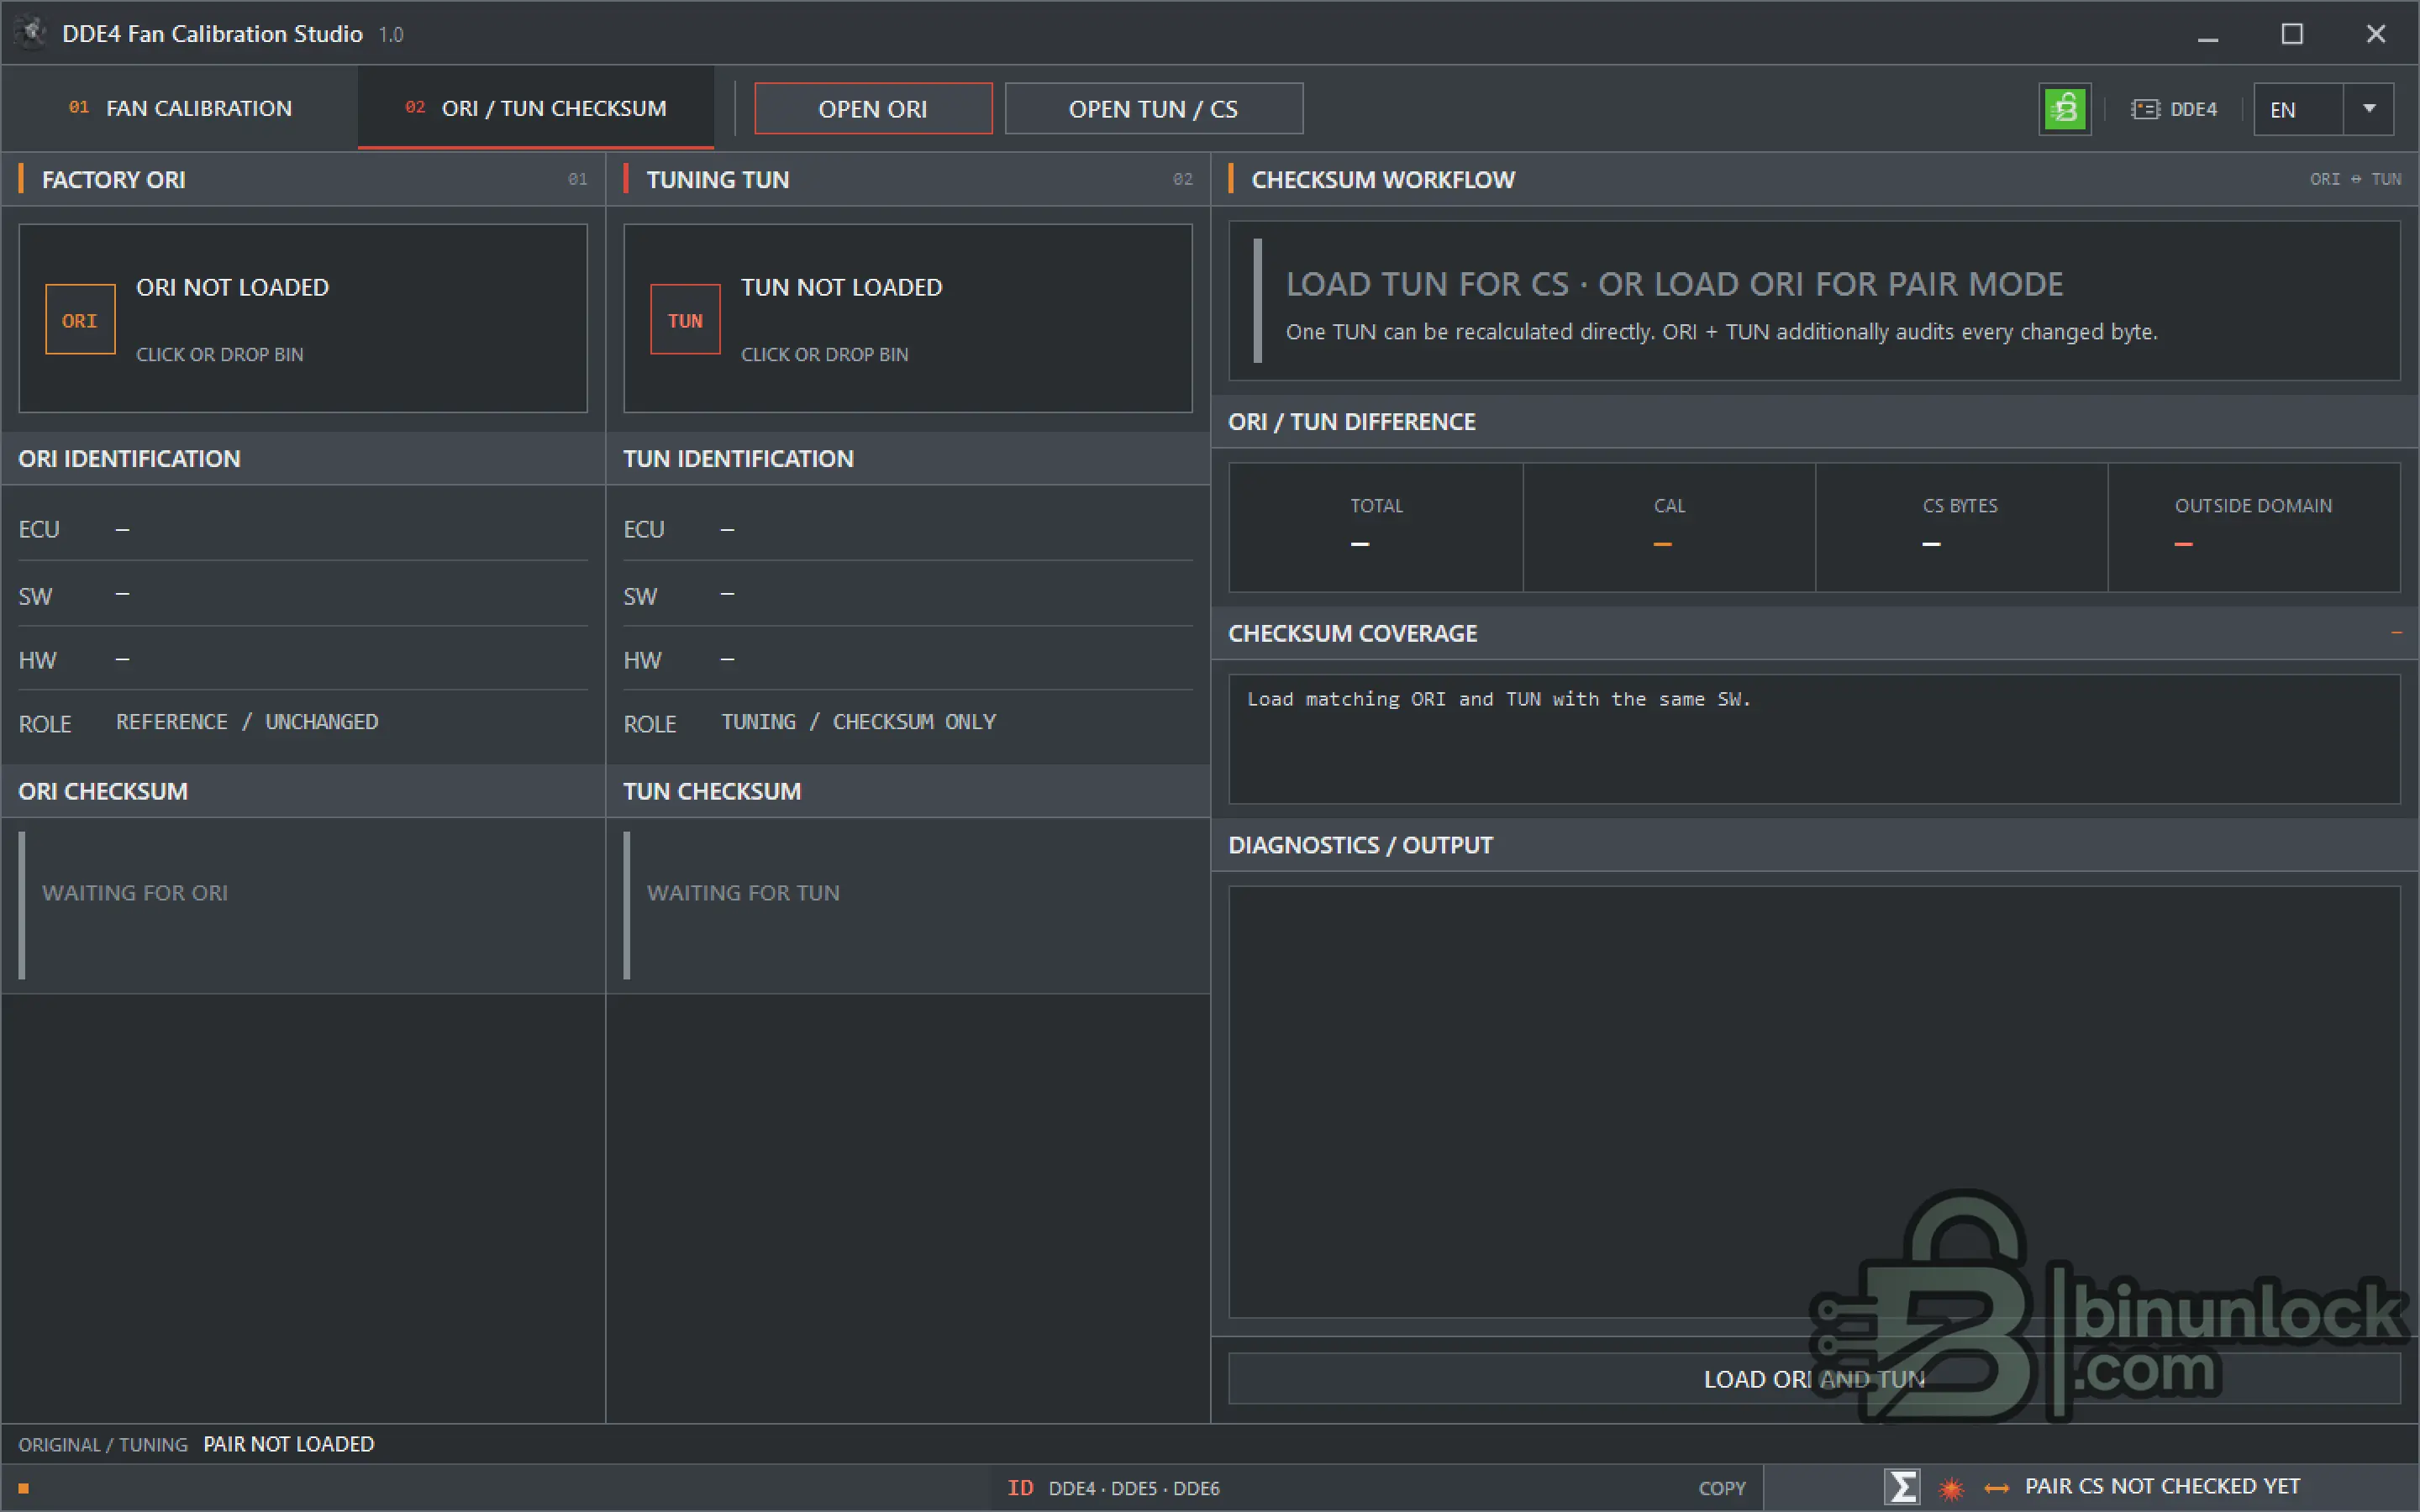The height and width of the screenshot is (1512, 2420).
Task: Click the 'ORI / TUN DIFFERENCE' section header
Action: [x=1815, y=422]
